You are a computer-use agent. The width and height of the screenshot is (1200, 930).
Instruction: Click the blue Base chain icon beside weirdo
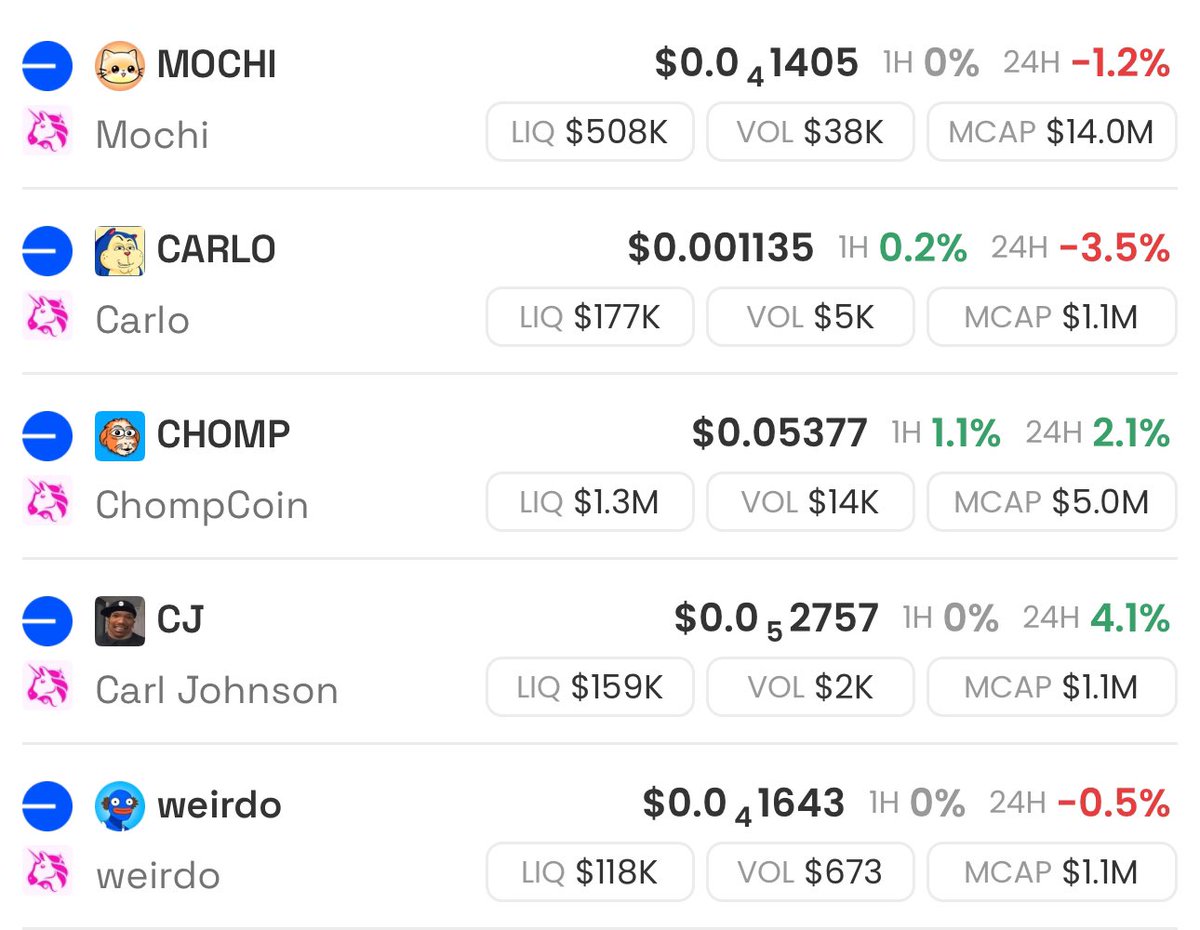coord(47,806)
